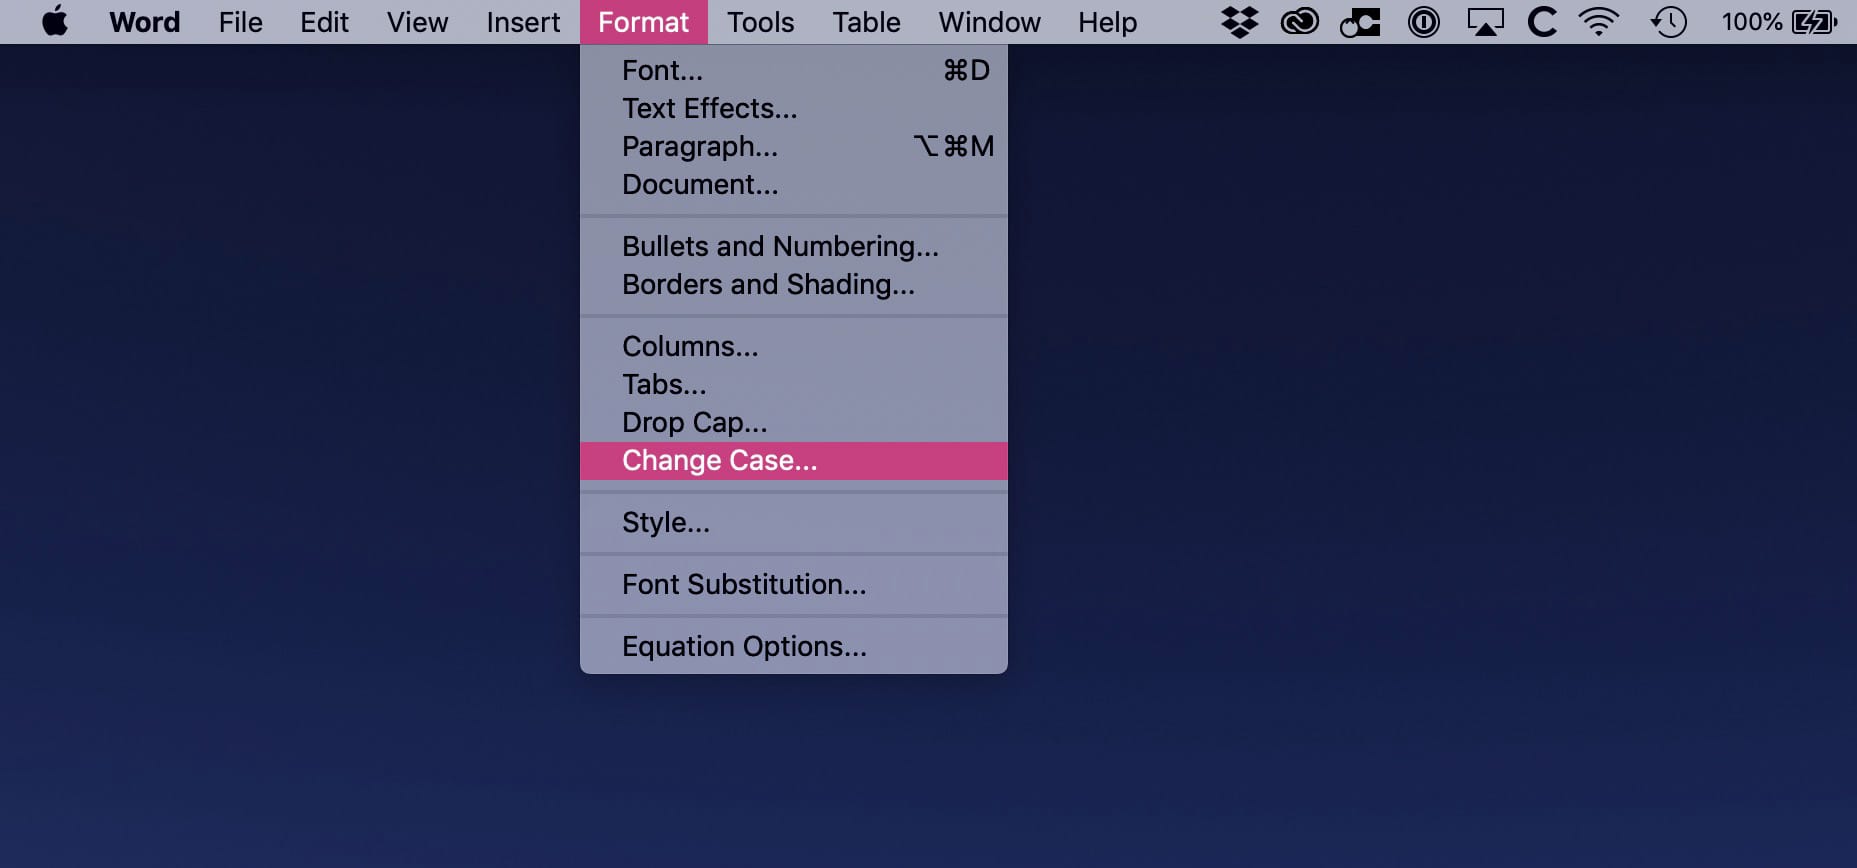Open the Creative Cloud status icon
The height and width of the screenshot is (868, 1857).
1299,22
